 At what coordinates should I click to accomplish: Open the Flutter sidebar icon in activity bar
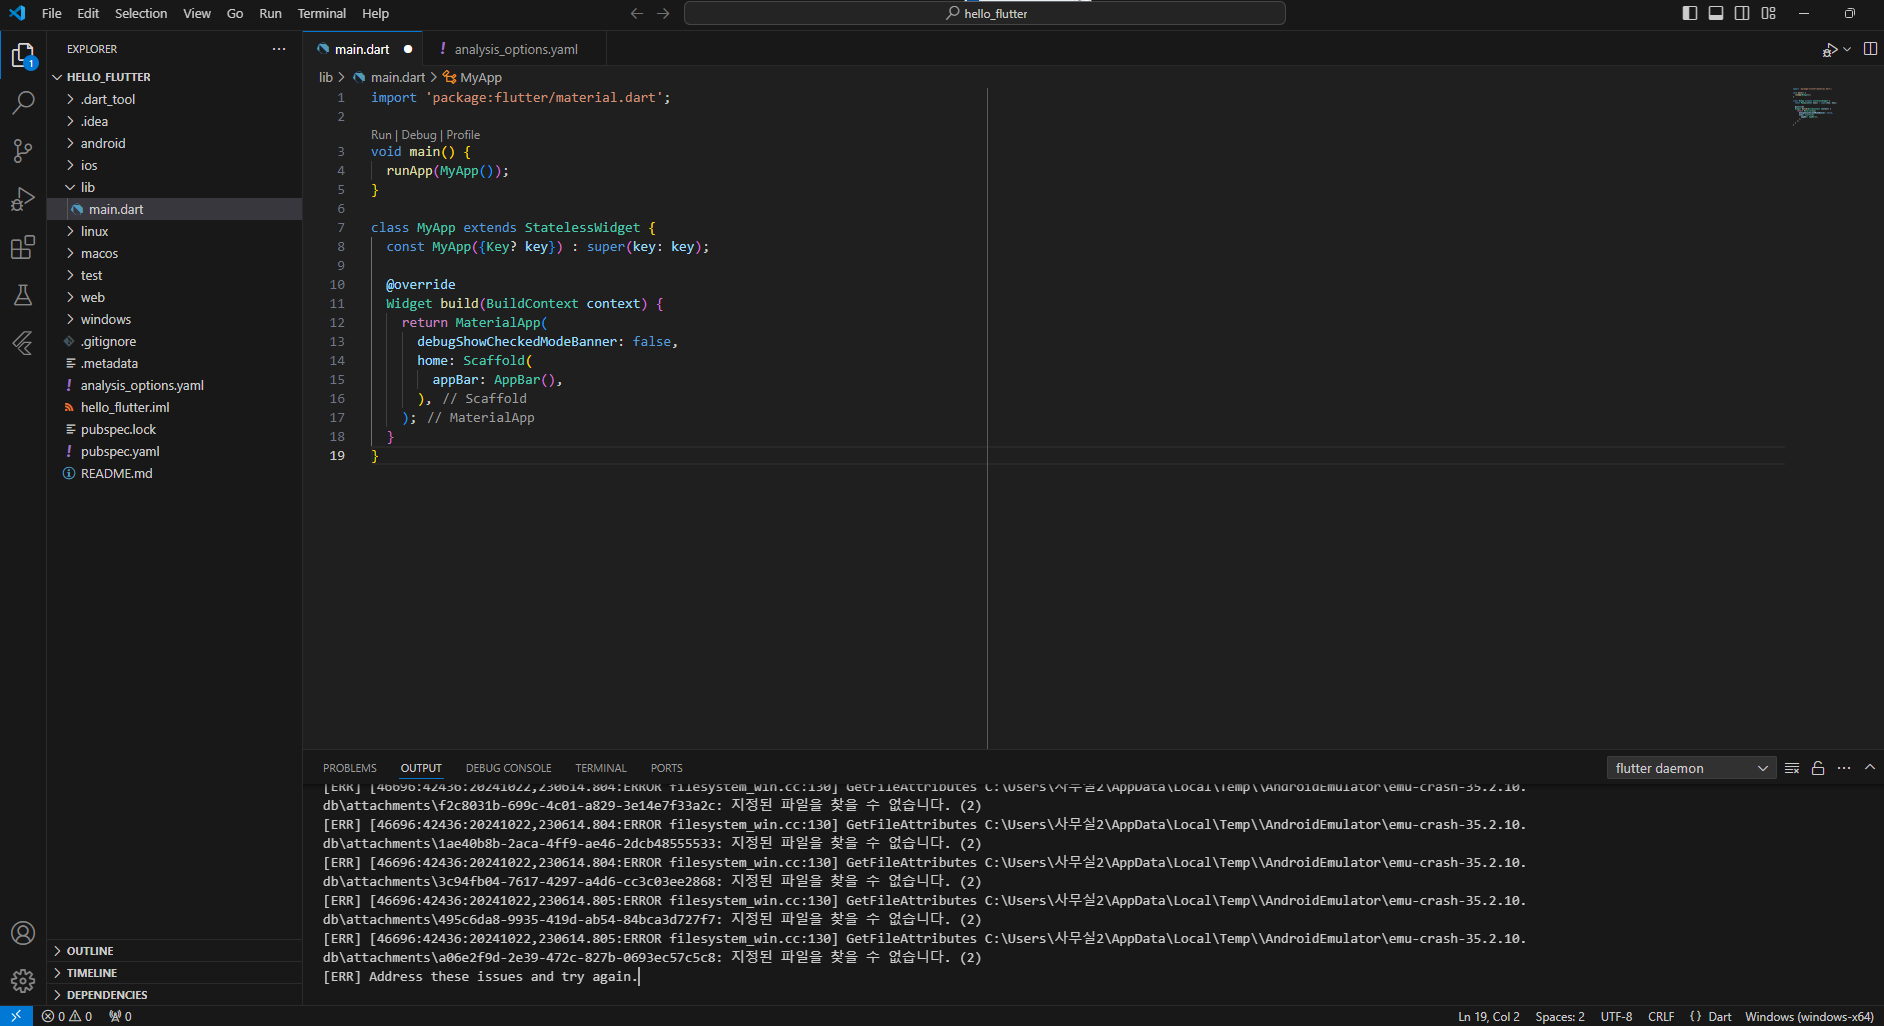coord(23,343)
